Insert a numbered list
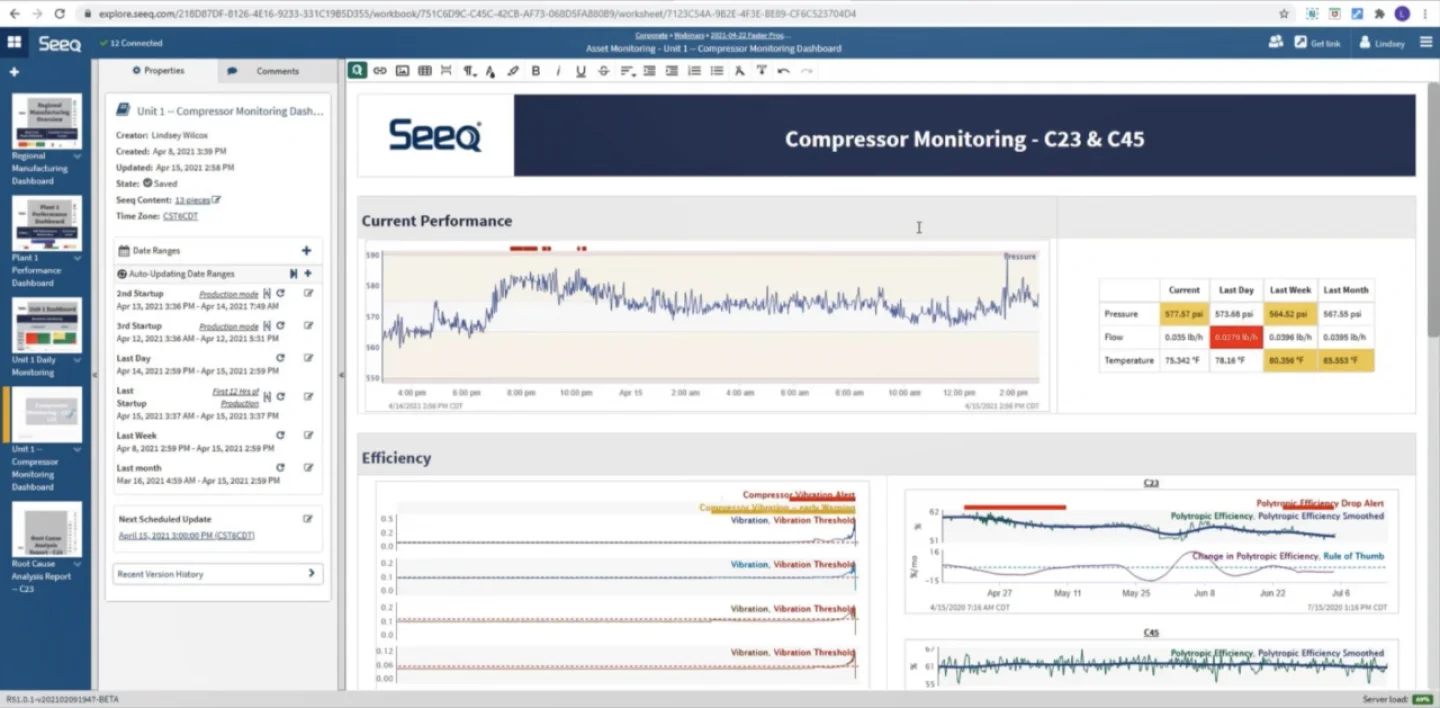 pos(694,71)
